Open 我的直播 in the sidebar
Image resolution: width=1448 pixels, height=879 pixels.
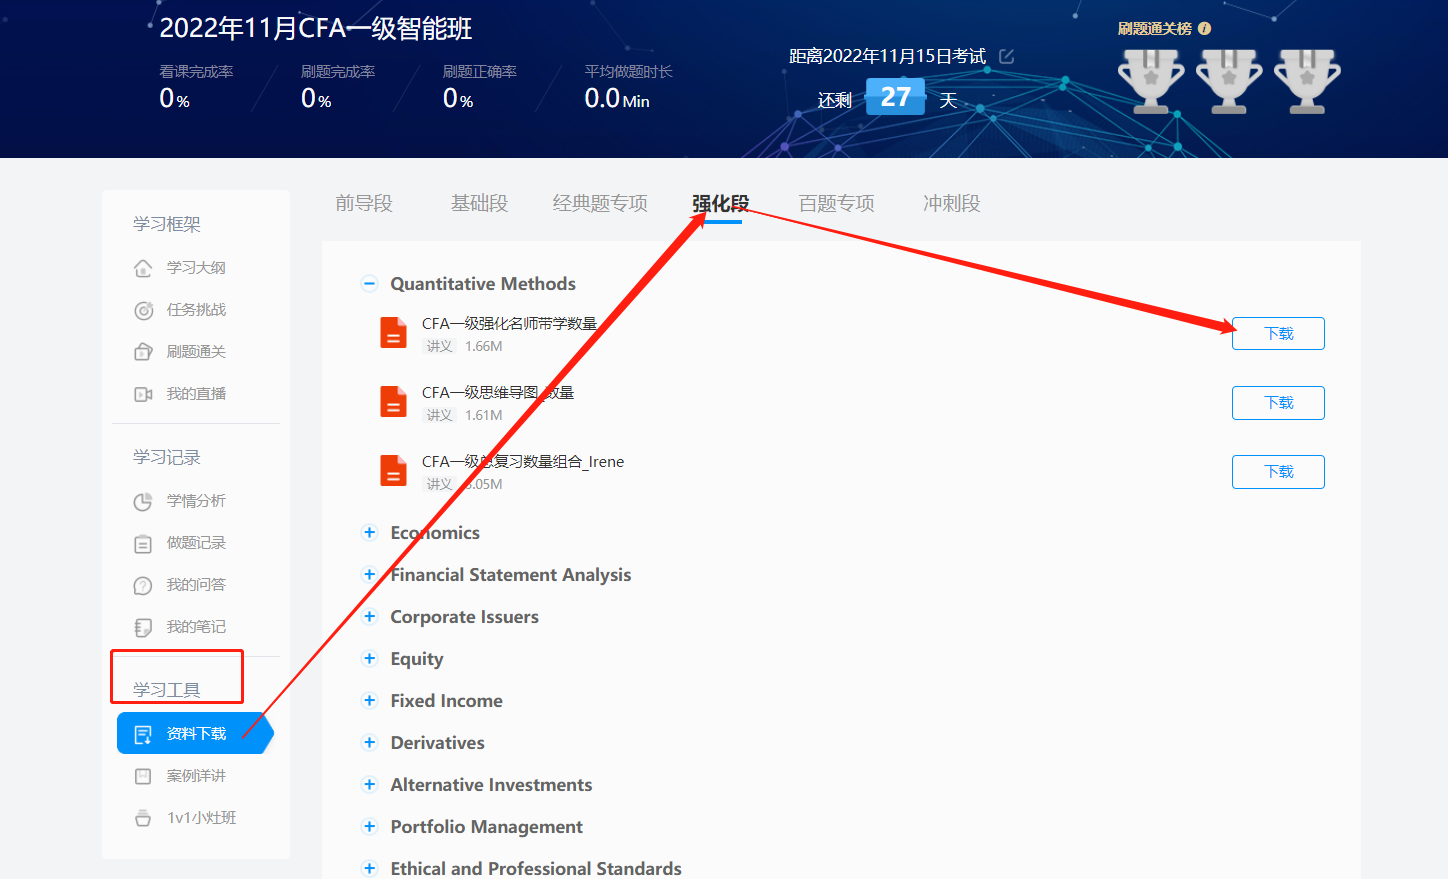pyautogui.click(x=196, y=394)
